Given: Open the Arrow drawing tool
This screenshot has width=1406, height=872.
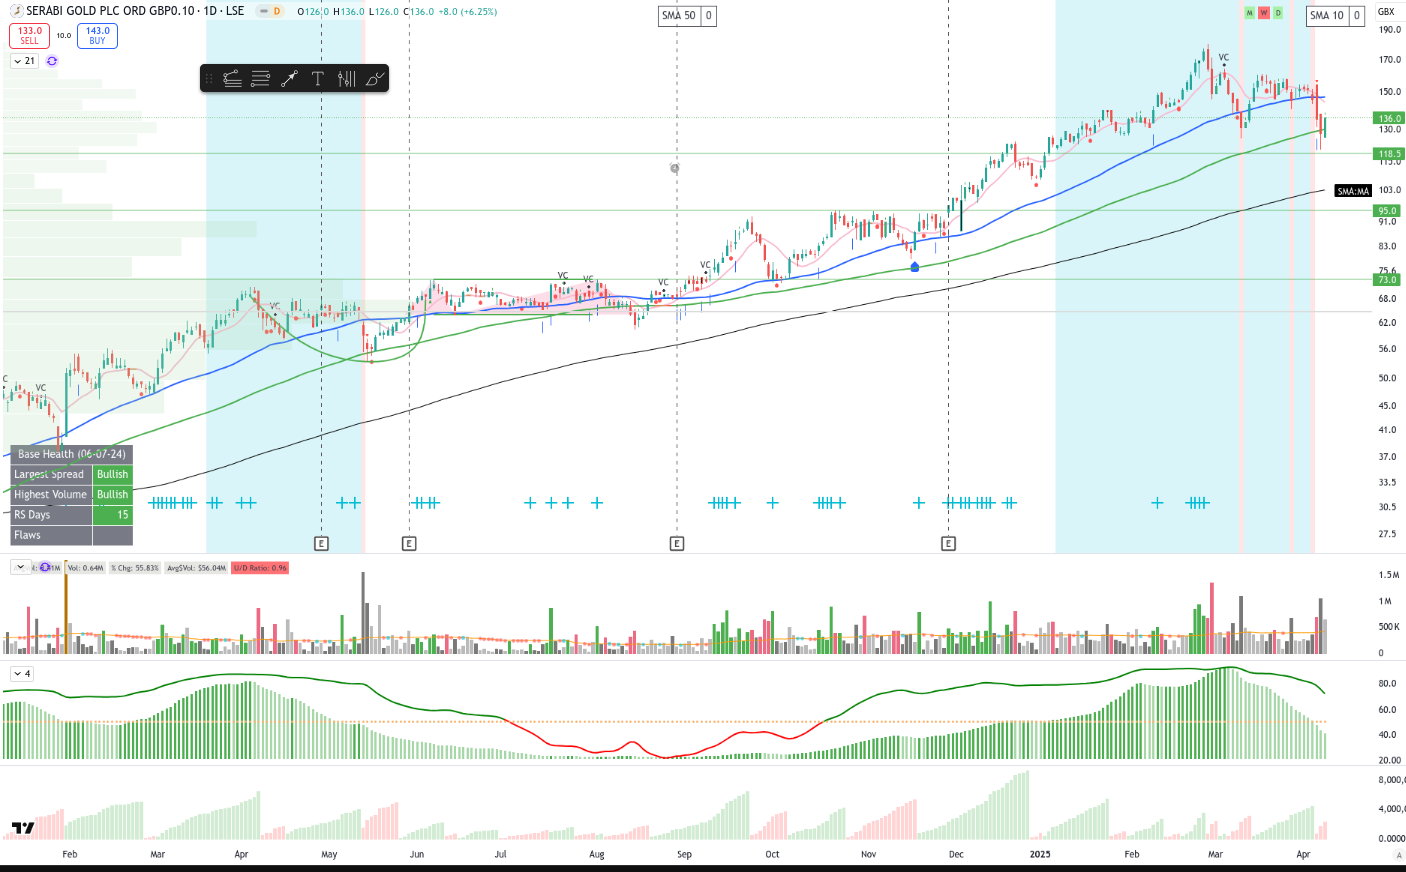Looking at the screenshot, I should [289, 79].
